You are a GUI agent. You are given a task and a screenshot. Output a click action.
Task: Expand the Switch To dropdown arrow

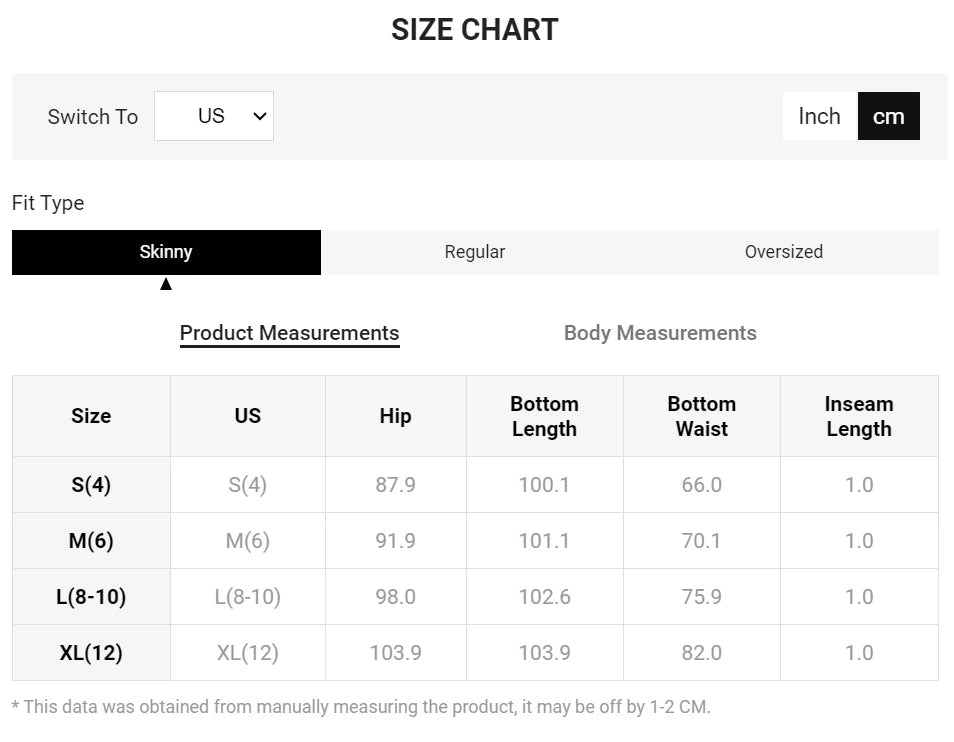coord(259,115)
